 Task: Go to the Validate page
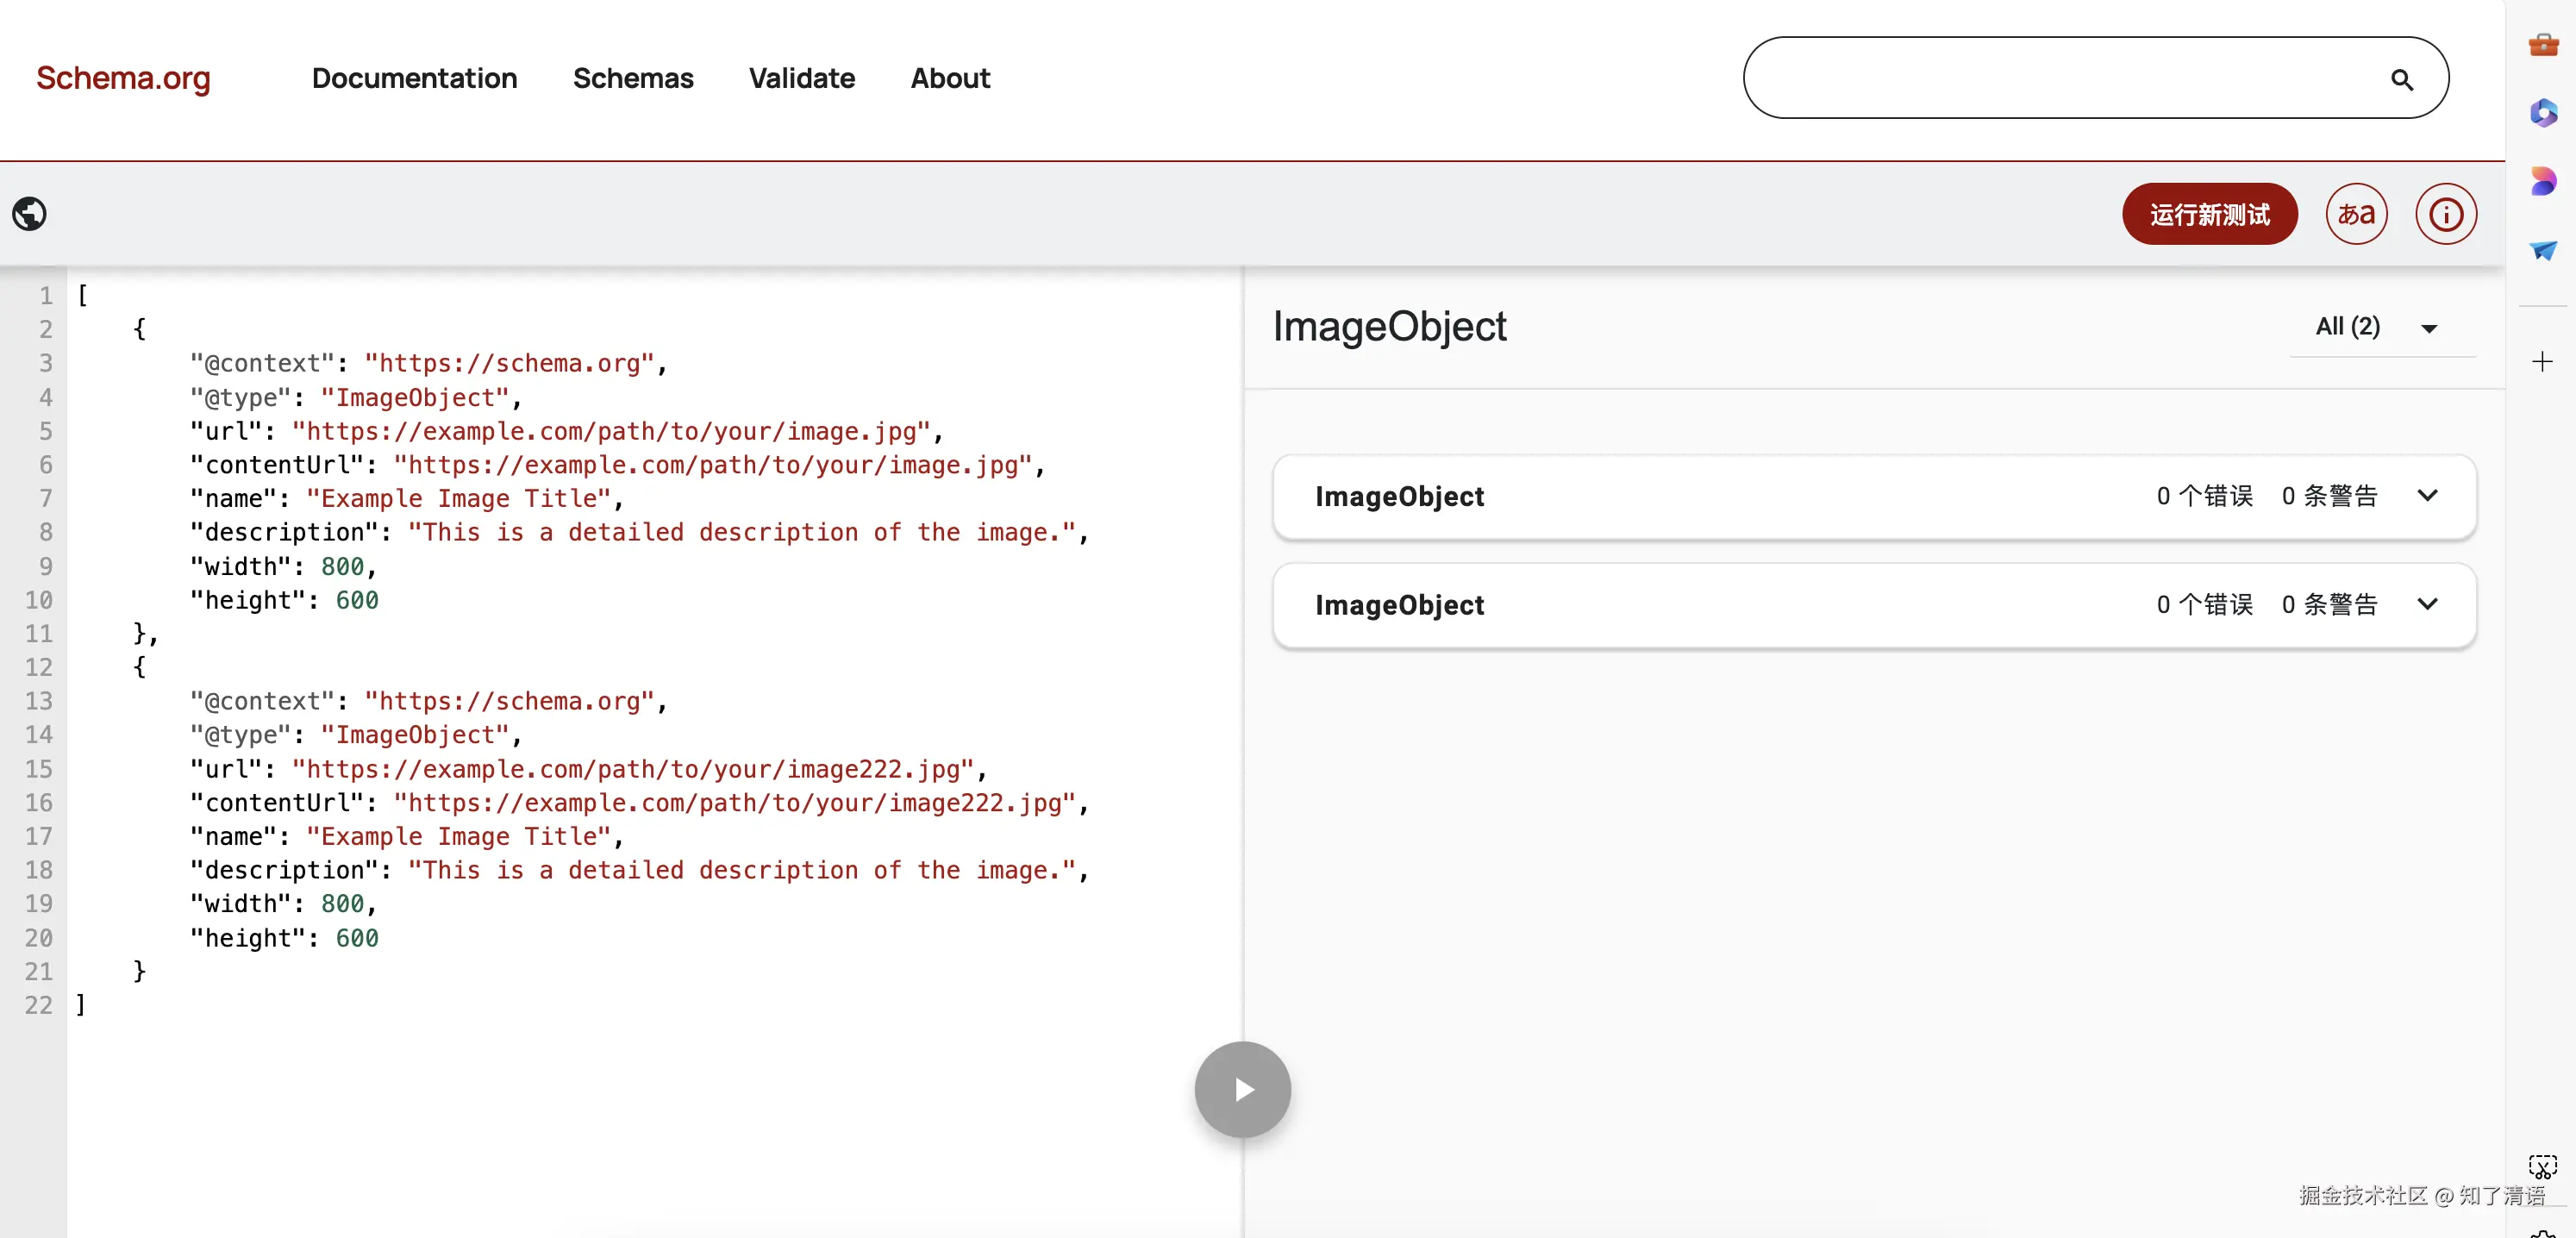(x=801, y=78)
